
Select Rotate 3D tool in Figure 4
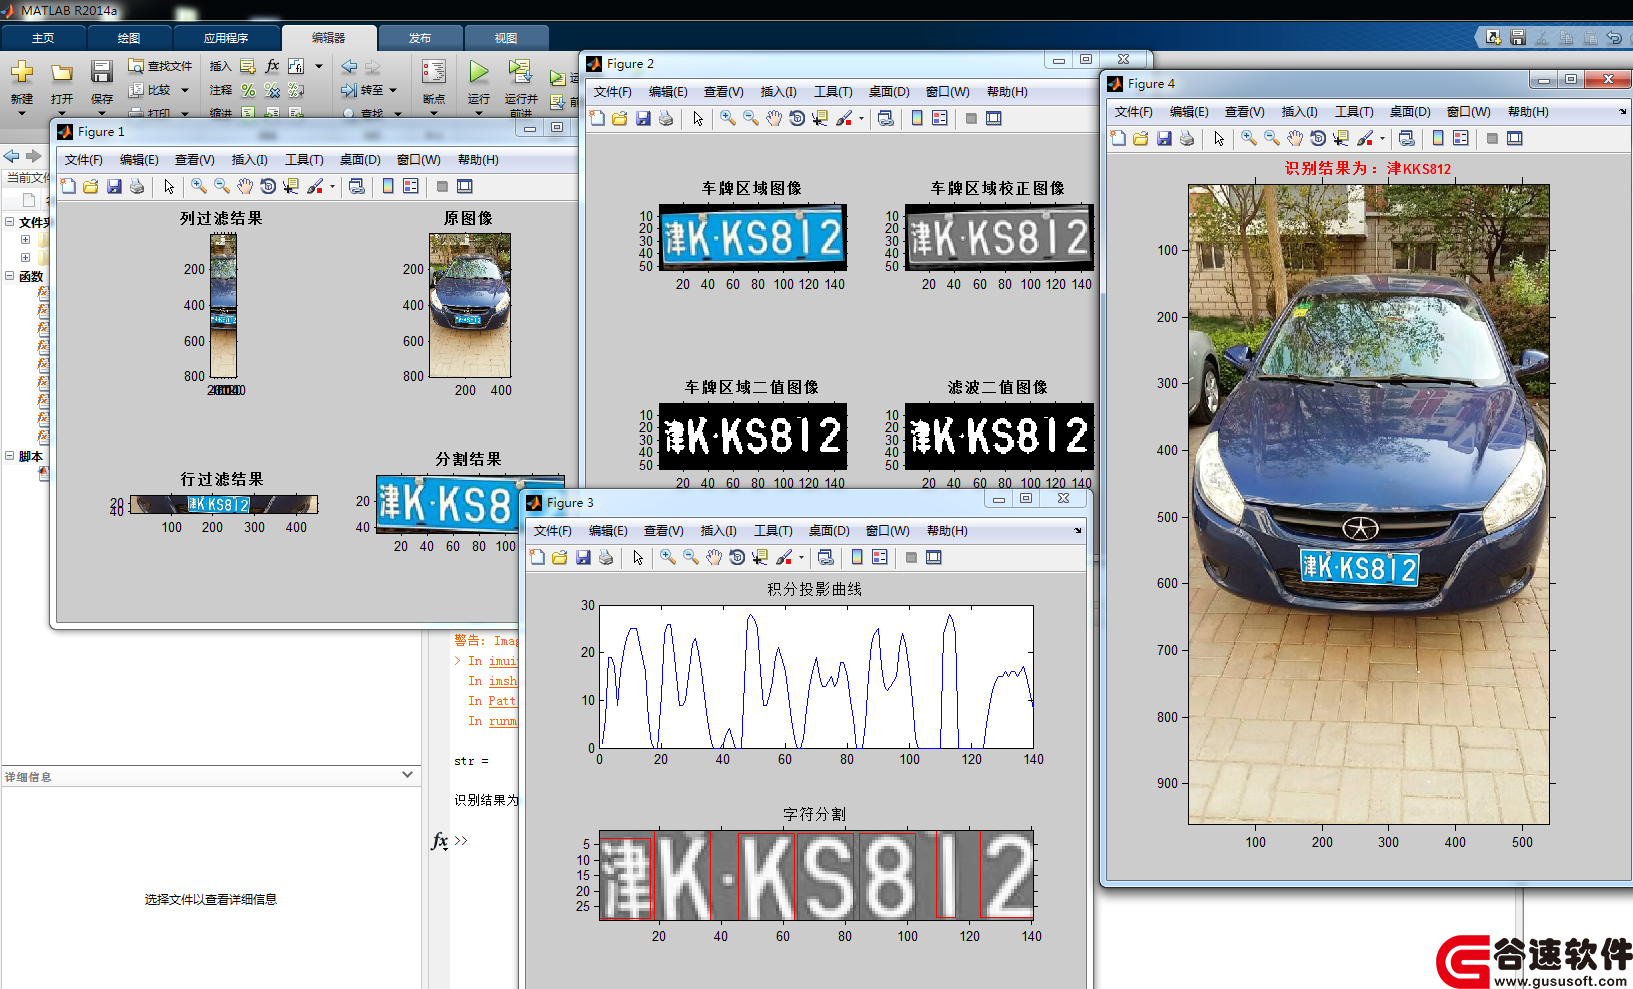(1318, 139)
